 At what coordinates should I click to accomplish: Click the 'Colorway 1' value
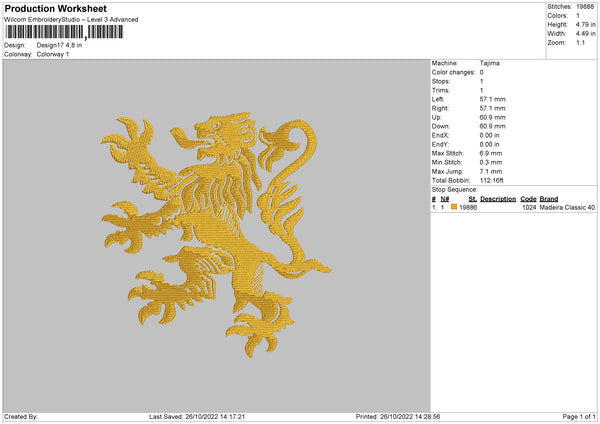pyautogui.click(x=53, y=54)
